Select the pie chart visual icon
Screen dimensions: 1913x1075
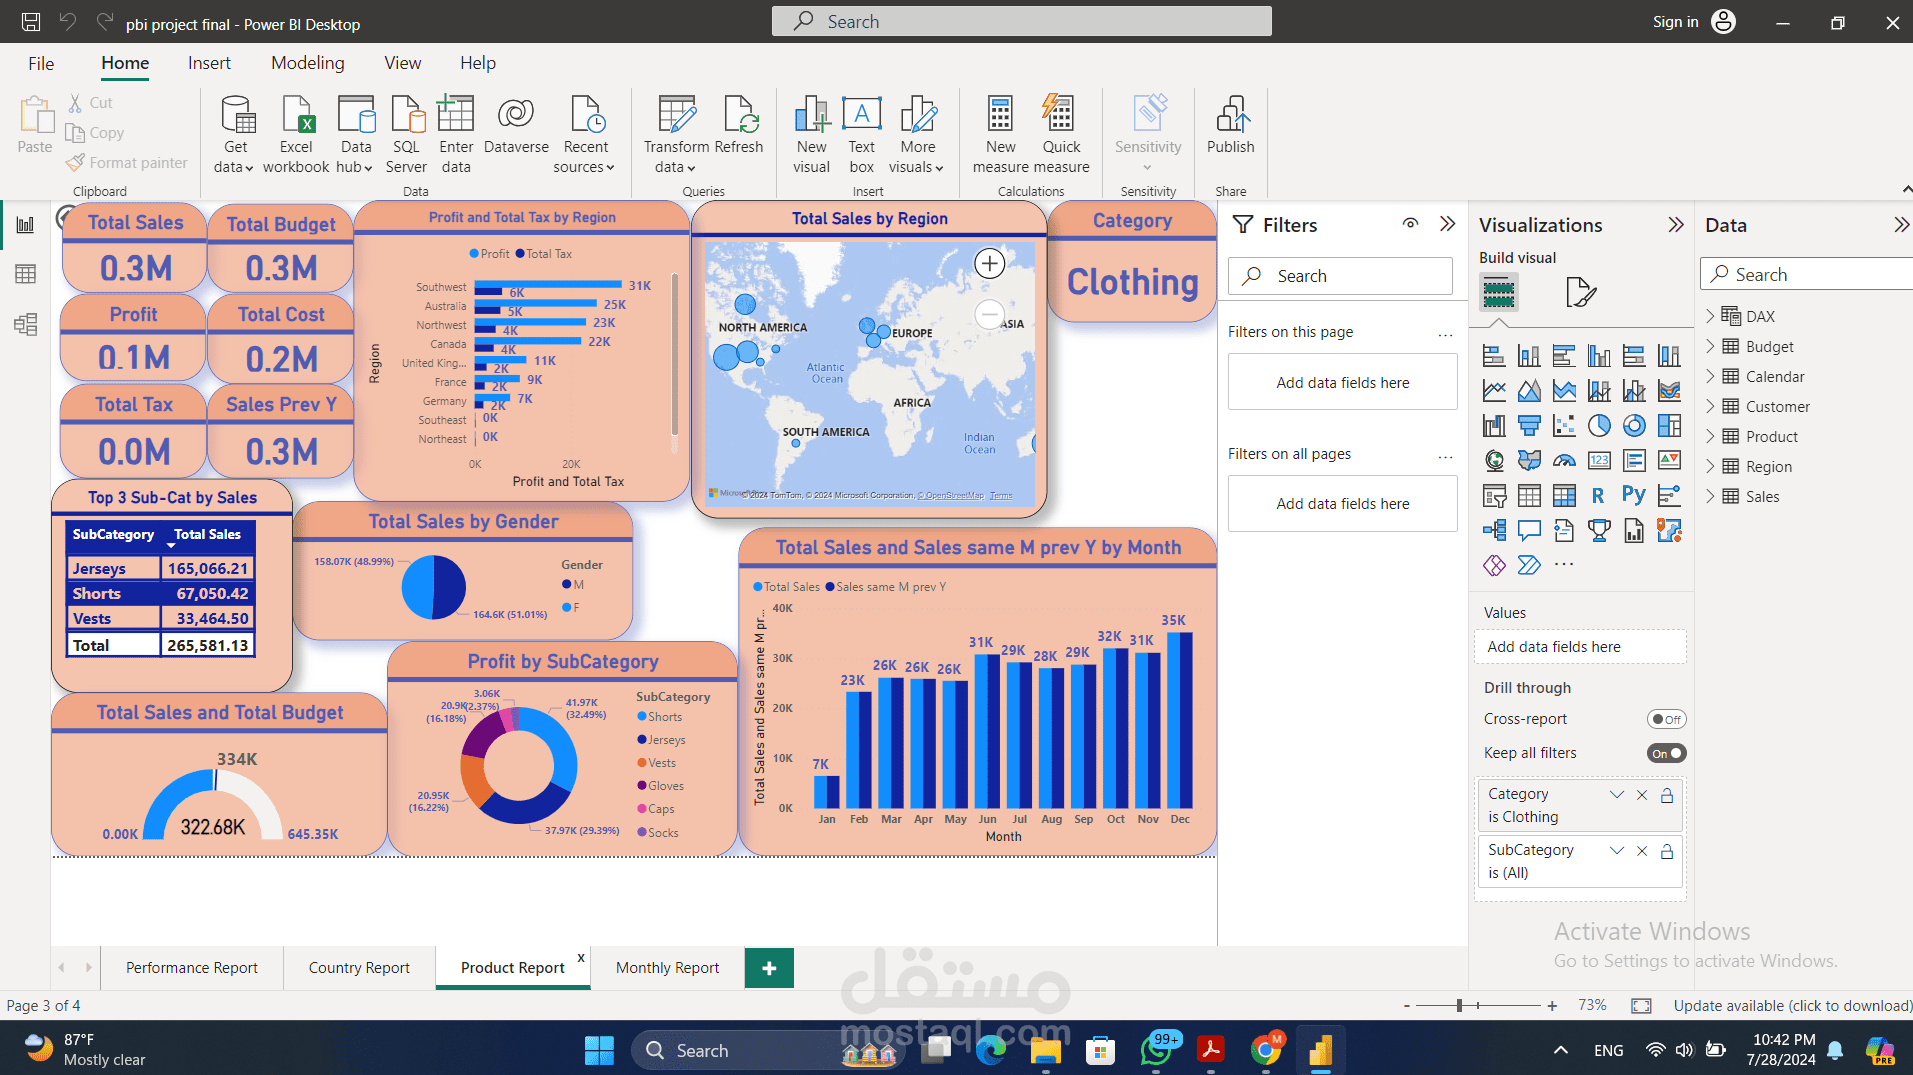click(x=1598, y=426)
